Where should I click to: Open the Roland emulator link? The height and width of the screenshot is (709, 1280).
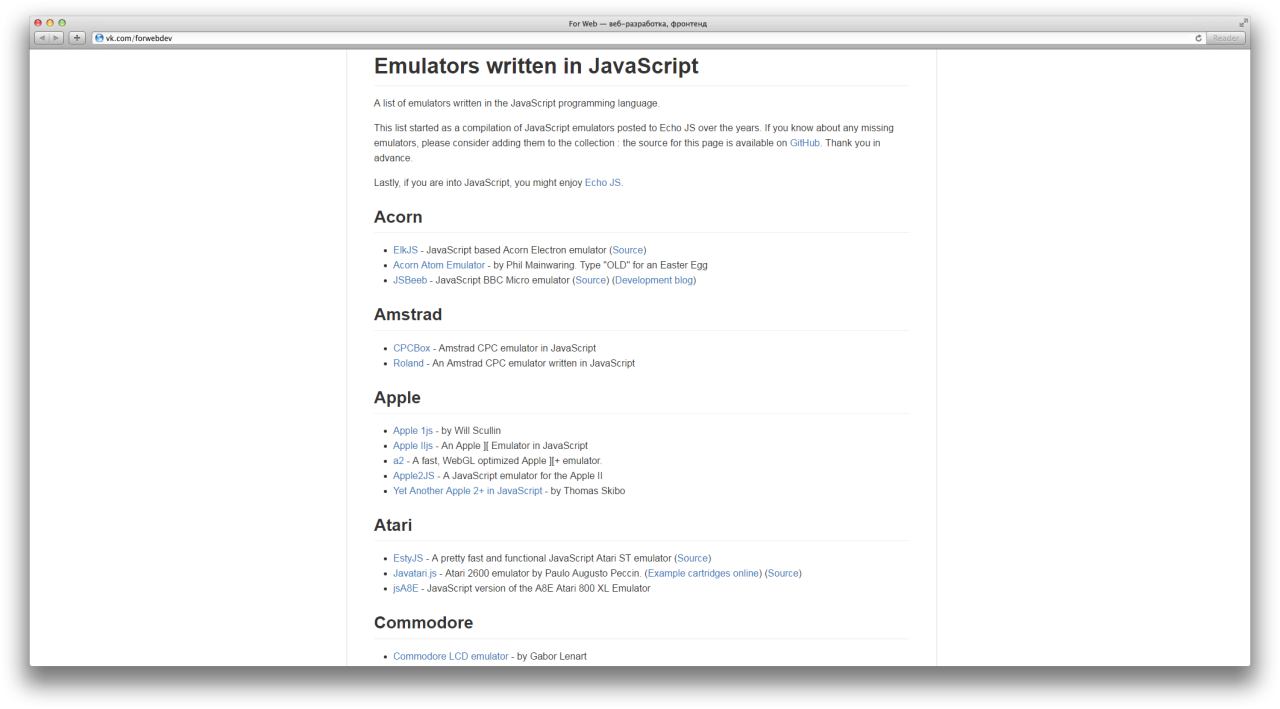408,363
